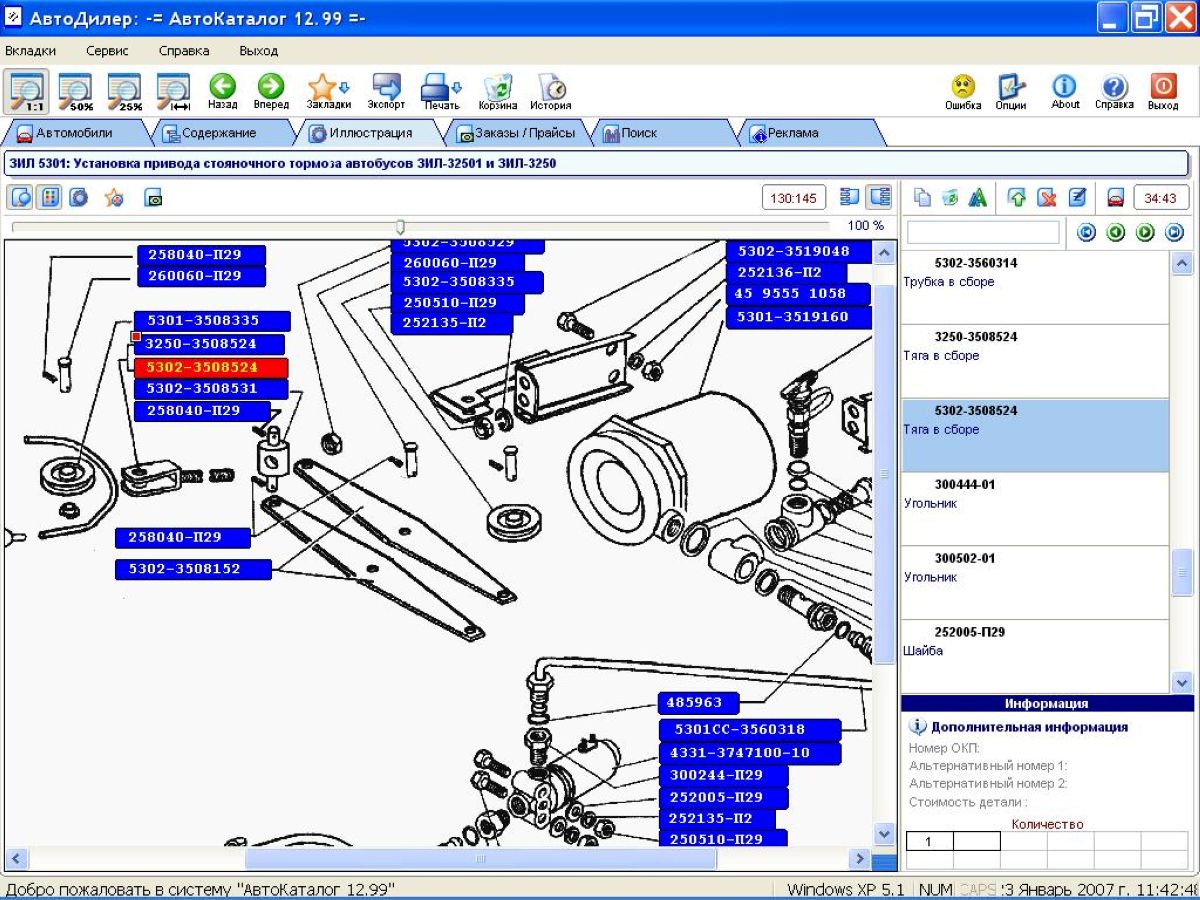Click the parts list search field
This screenshot has width=1200, height=900.
983,232
